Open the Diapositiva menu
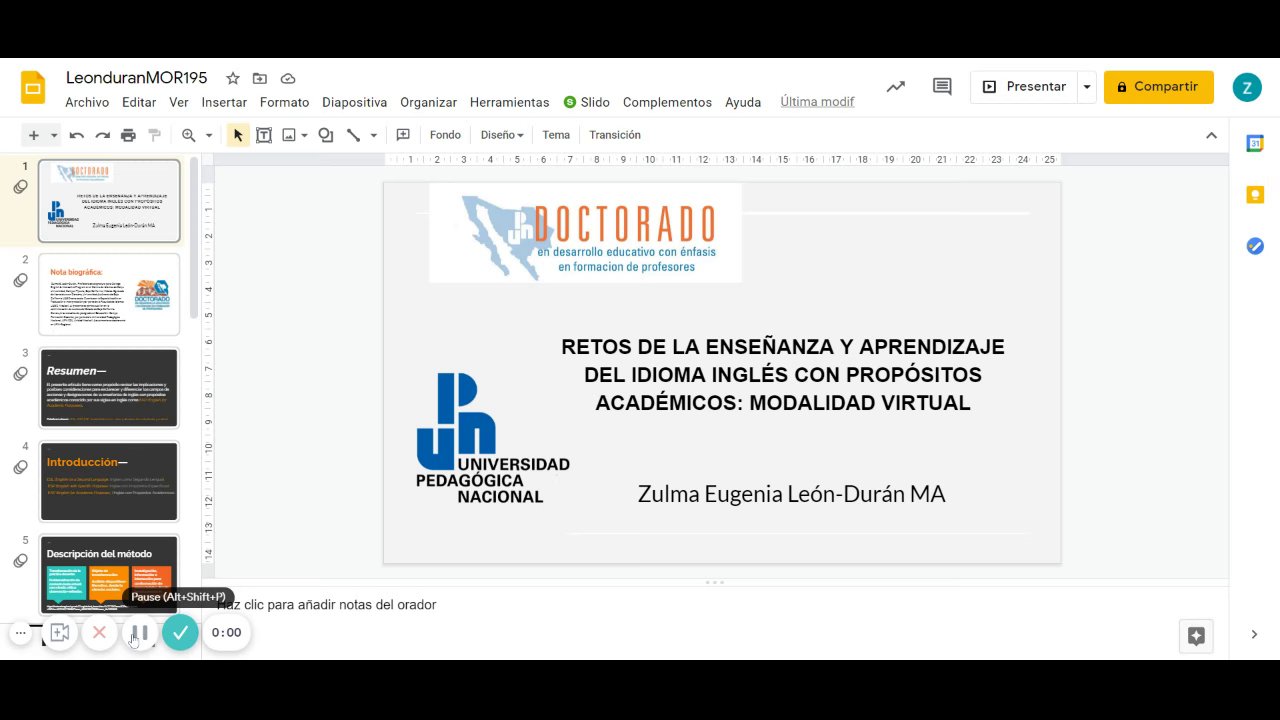1280x720 pixels. point(354,102)
